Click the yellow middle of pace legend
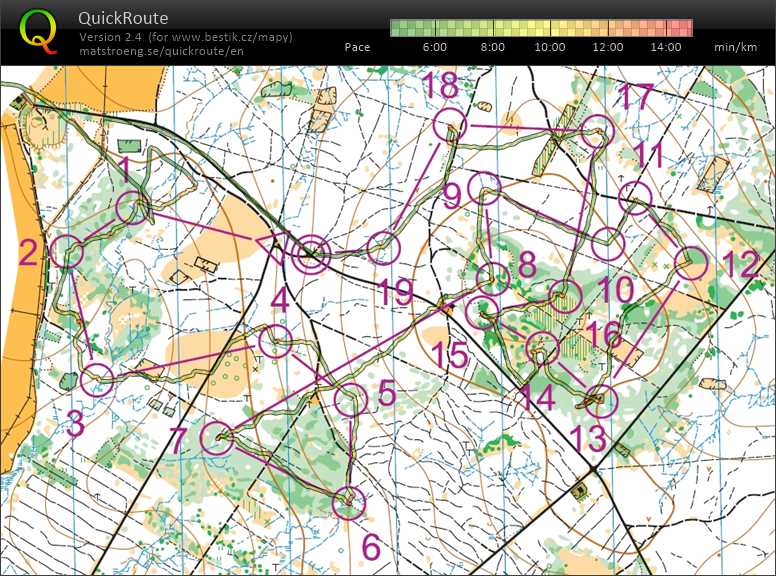 pyautogui.click(x=541, y=27)
